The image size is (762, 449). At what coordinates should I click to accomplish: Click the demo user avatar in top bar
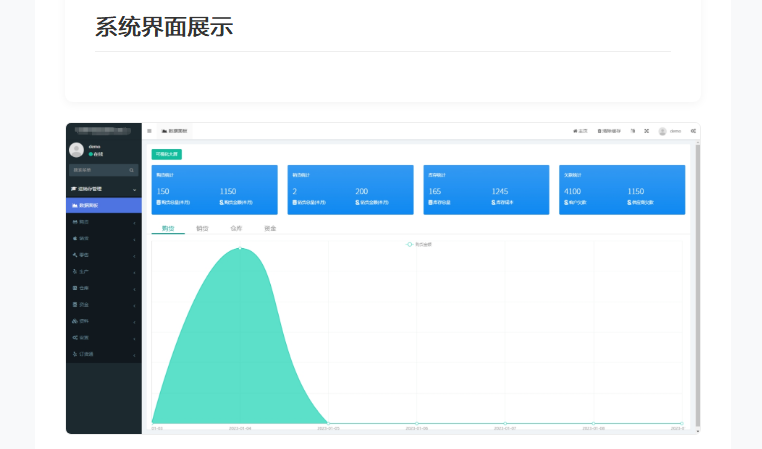pyautogui.click(x=662, y=132)
